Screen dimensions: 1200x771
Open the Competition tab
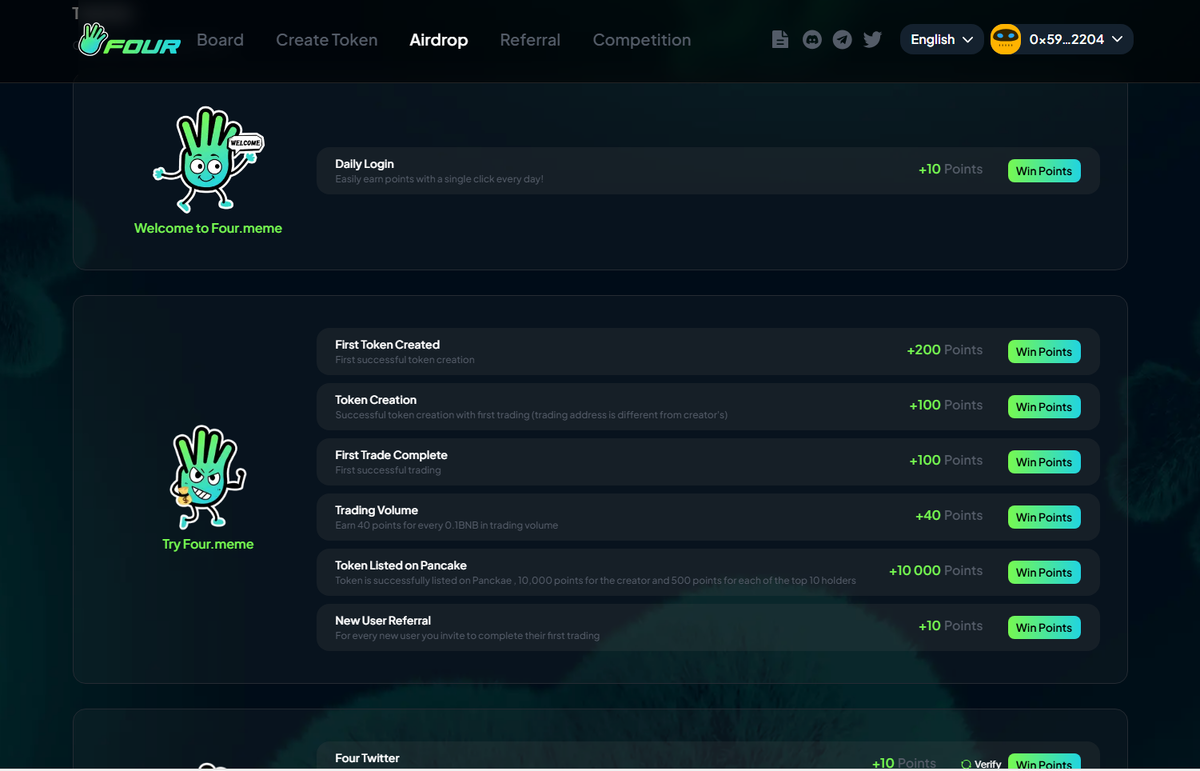pos(642,40)
